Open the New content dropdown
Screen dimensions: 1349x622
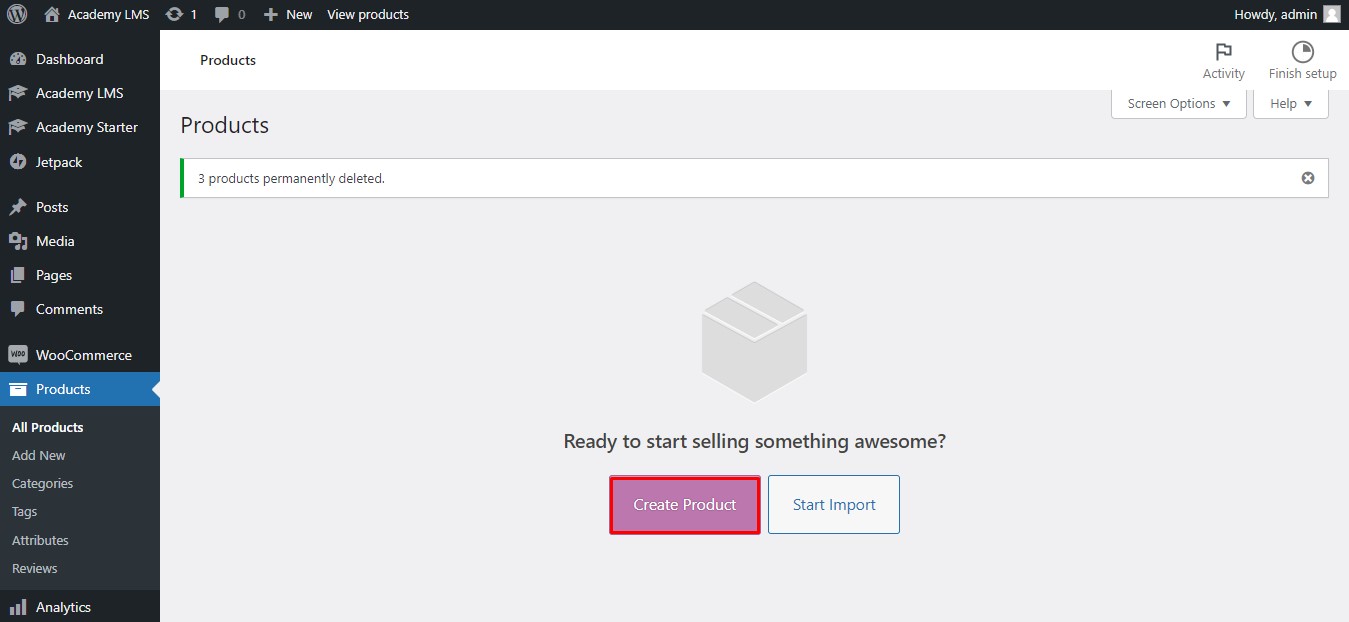(x=288, y=14)
